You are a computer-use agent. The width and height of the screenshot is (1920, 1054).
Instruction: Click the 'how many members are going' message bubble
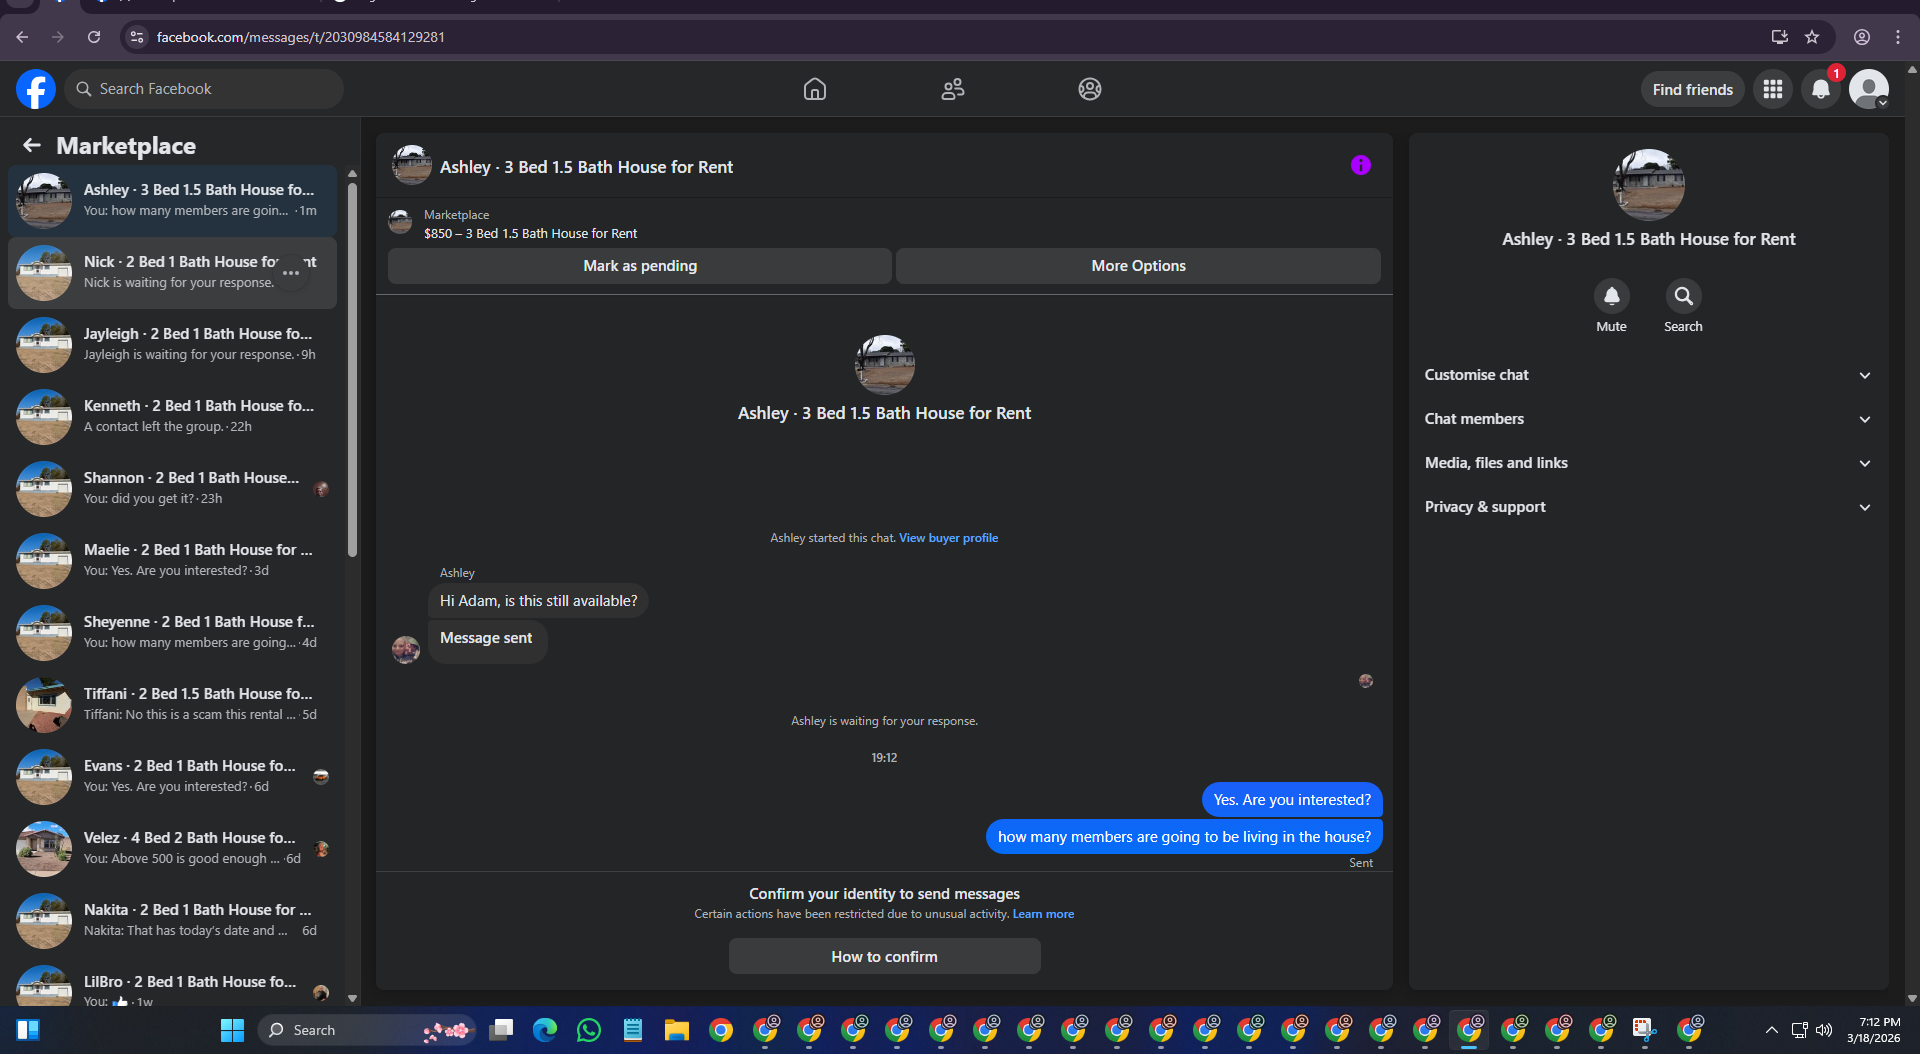pyautogui.click(x=1184, y=837)
